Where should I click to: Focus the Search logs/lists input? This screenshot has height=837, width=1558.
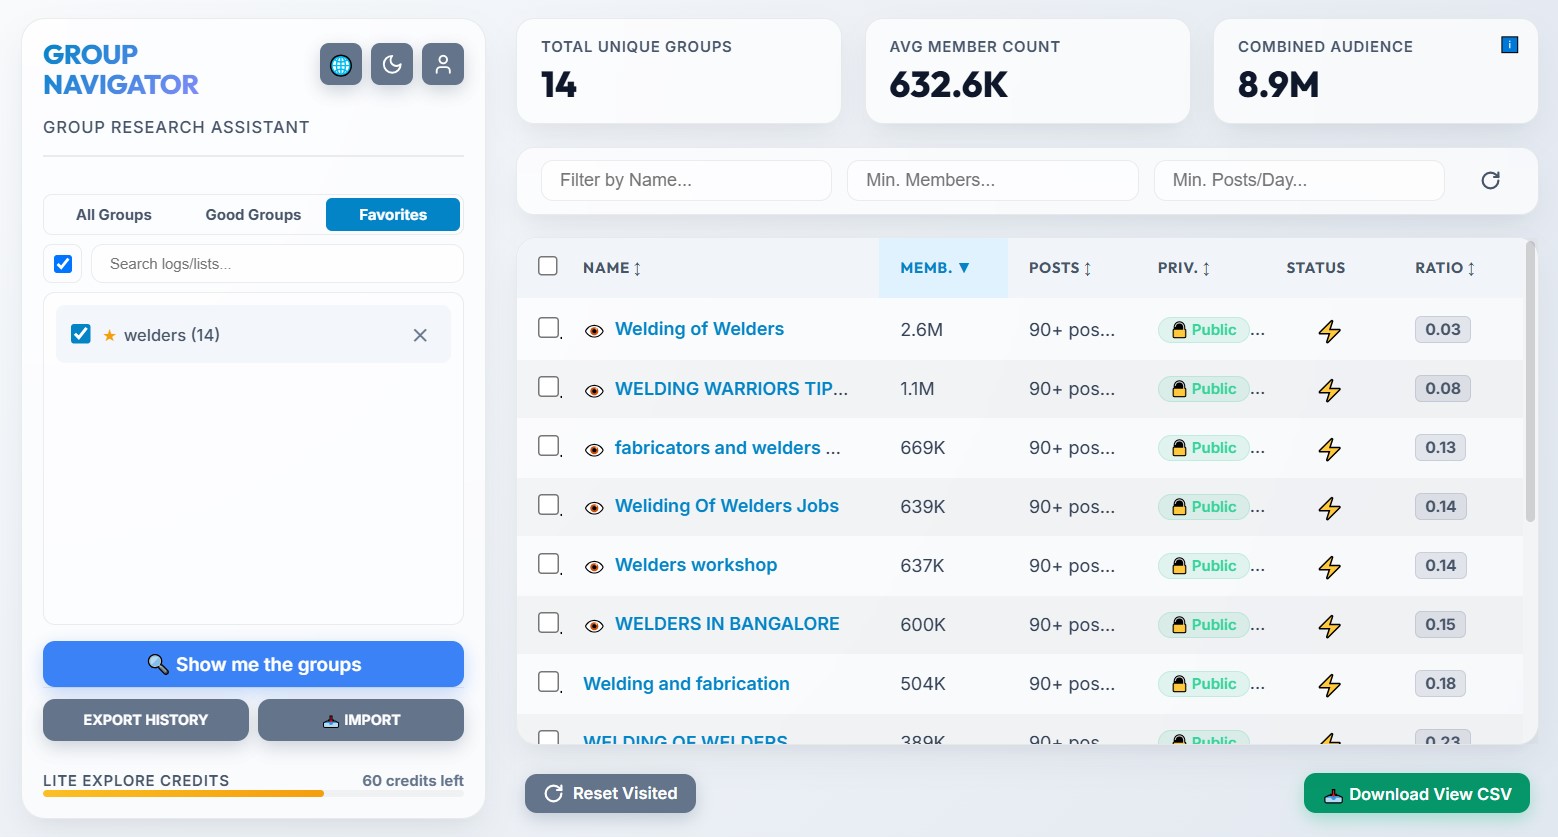277,264
